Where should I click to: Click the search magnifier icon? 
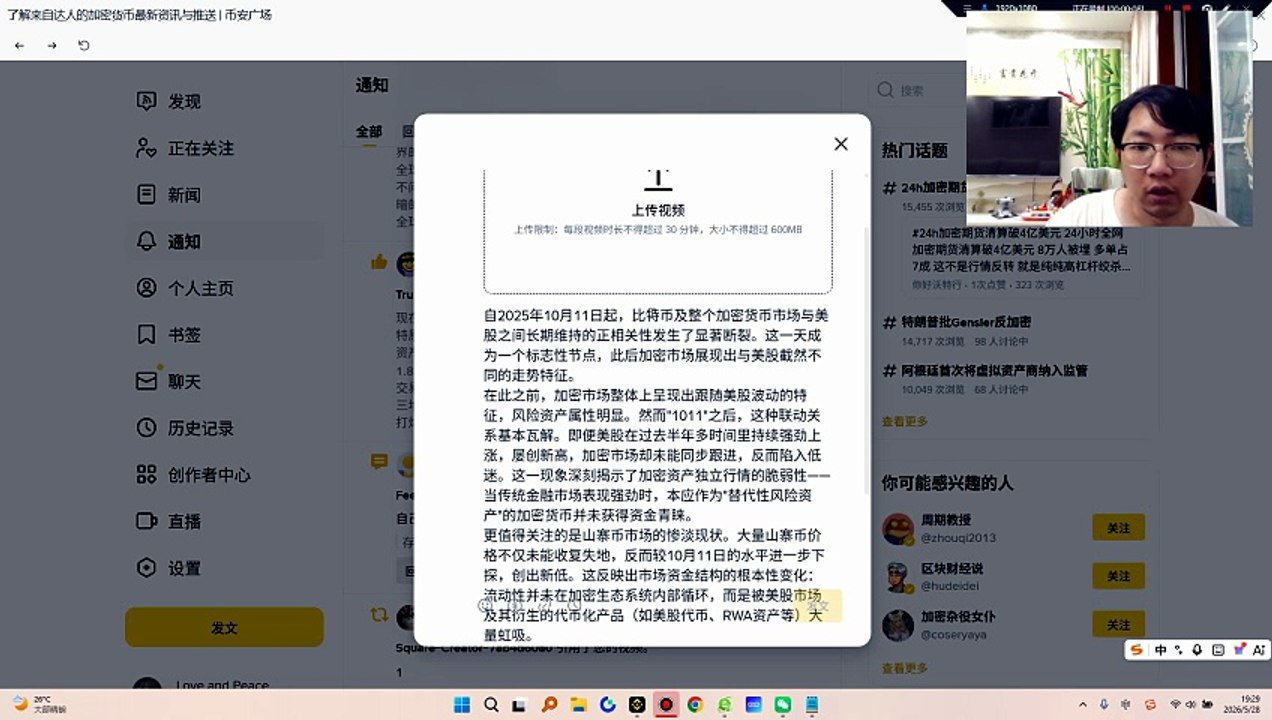pyautogui.click(x=885, y=90)
